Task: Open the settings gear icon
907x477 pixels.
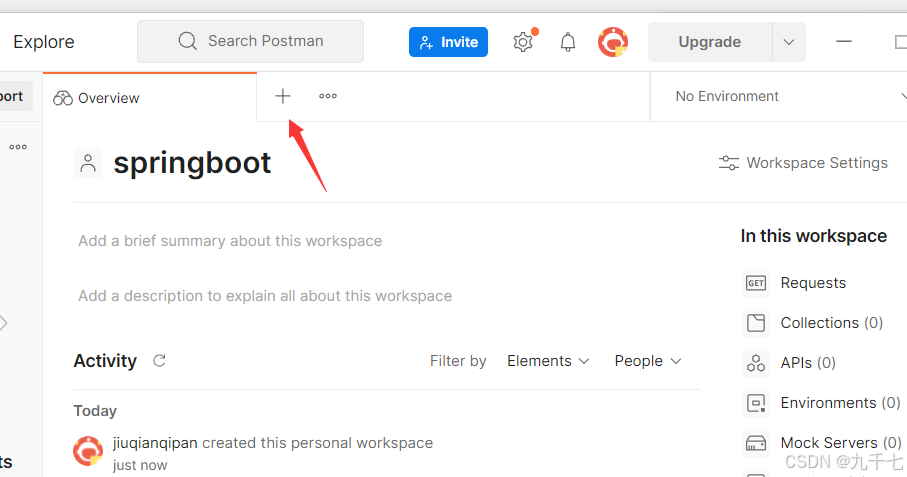Action: 523,42
